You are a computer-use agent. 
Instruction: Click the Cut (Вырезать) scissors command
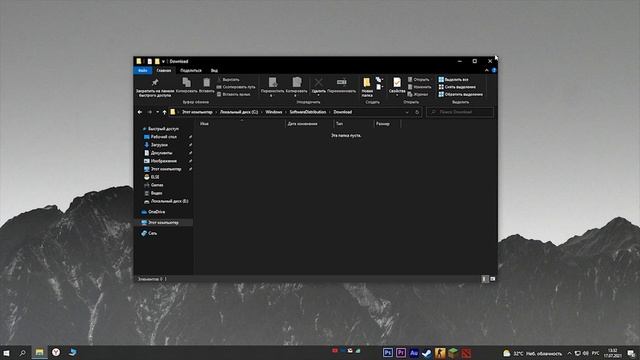(x=229, y=80)
